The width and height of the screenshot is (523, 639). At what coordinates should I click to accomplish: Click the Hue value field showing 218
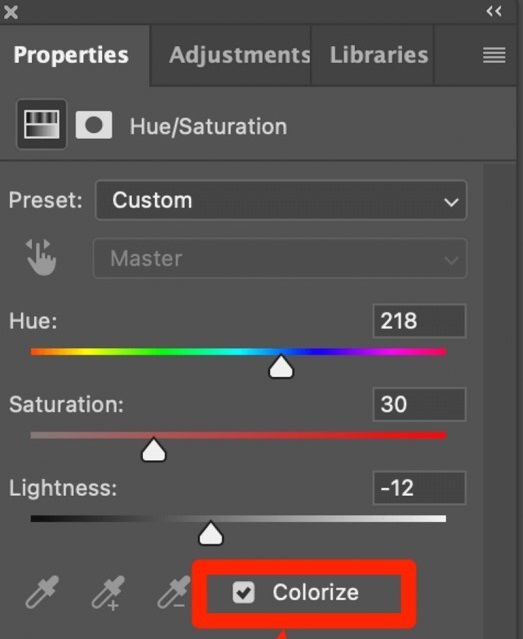click(x=419, y=321)
